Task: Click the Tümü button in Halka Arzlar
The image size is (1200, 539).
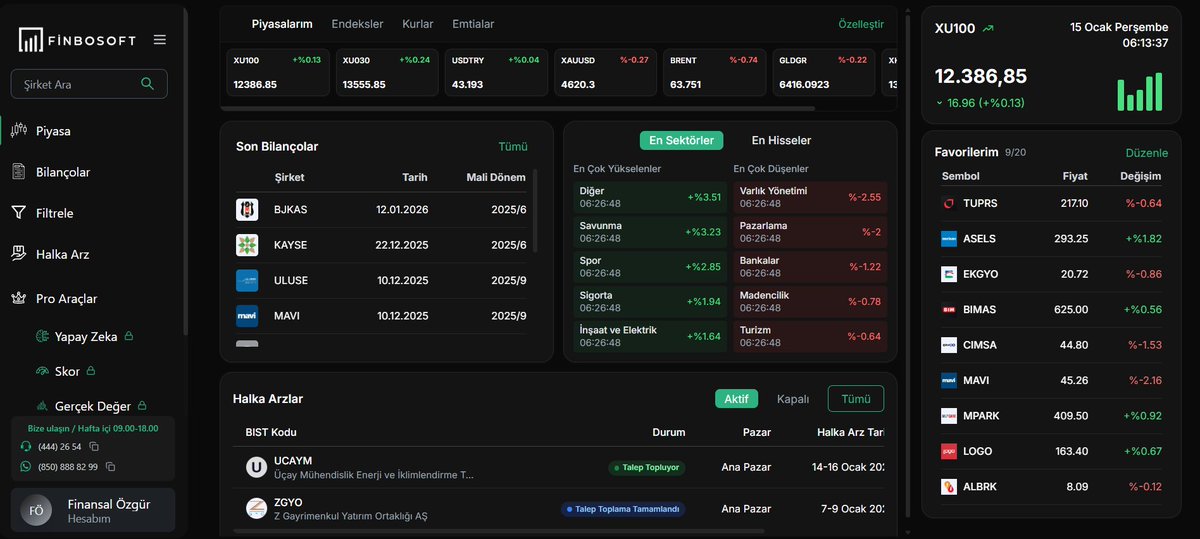Action: [856, 398]
